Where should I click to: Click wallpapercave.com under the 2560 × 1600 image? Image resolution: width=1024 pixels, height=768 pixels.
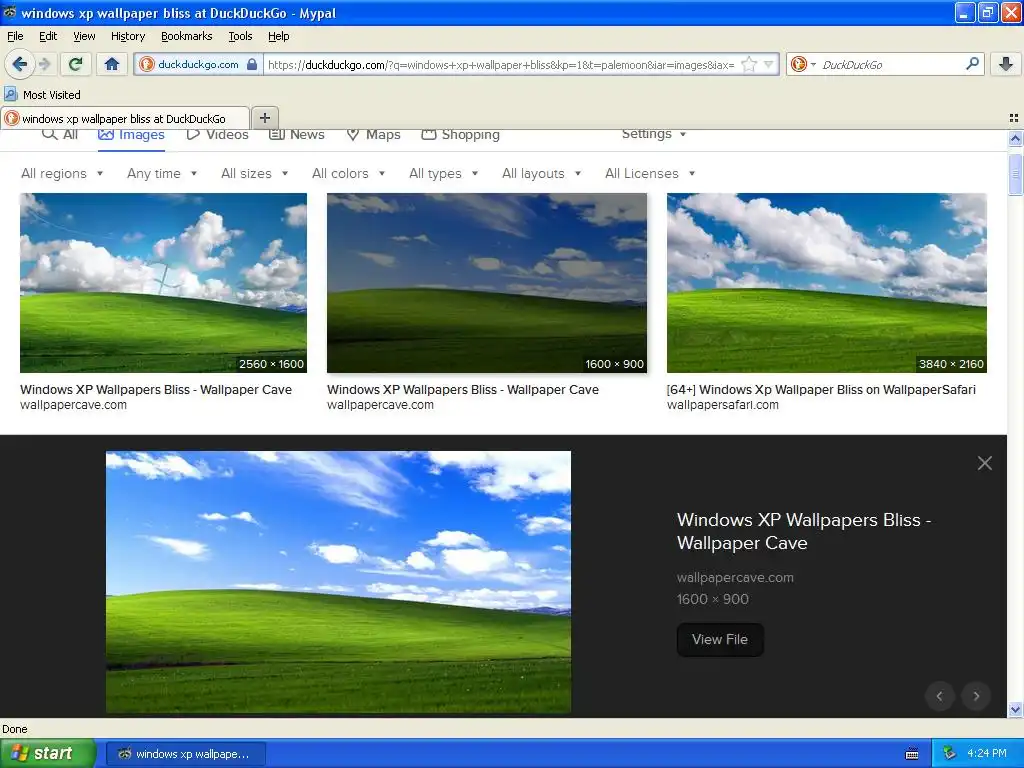[73, 405]
